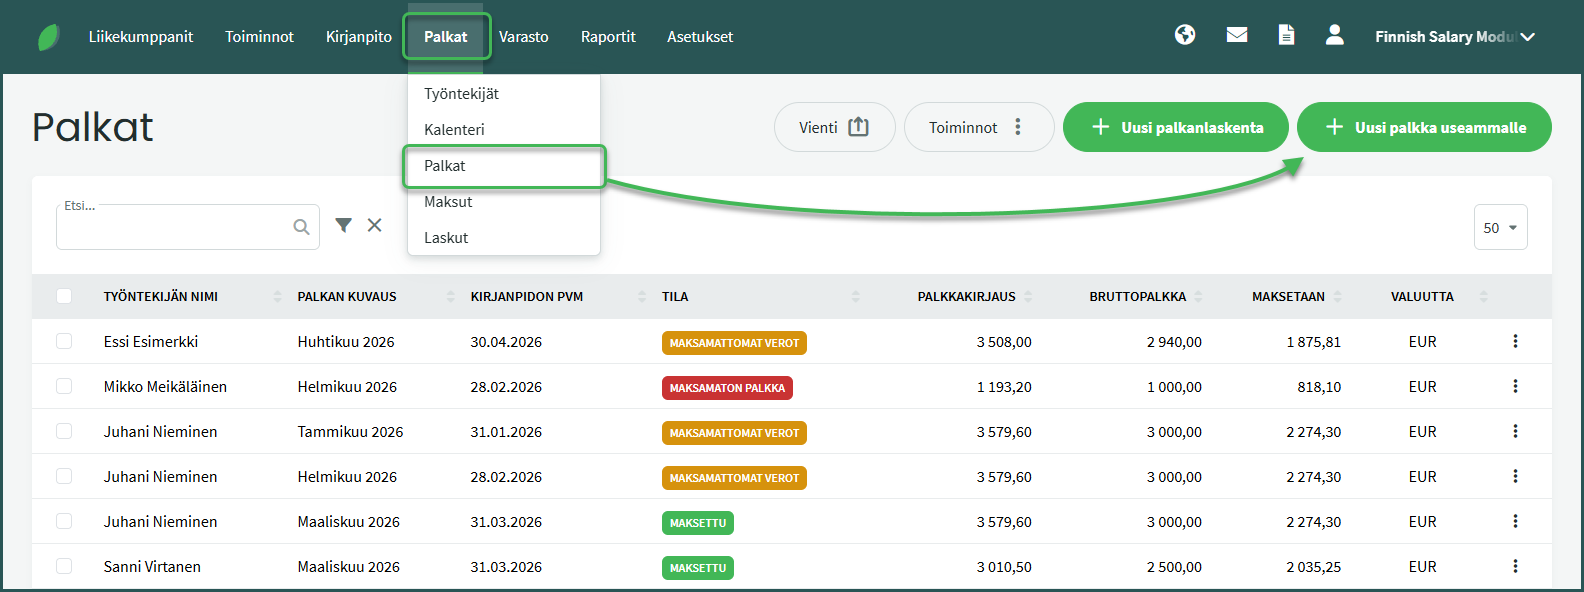Choose Maksut in the dropdown menu

click(x=448, y=201)
